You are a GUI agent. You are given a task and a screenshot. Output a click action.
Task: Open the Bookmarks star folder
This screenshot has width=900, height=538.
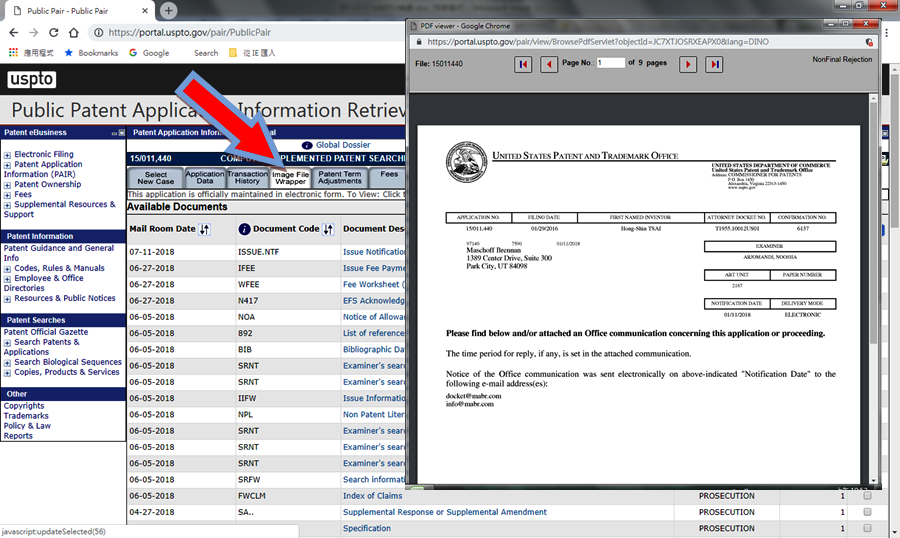[91, 53]
